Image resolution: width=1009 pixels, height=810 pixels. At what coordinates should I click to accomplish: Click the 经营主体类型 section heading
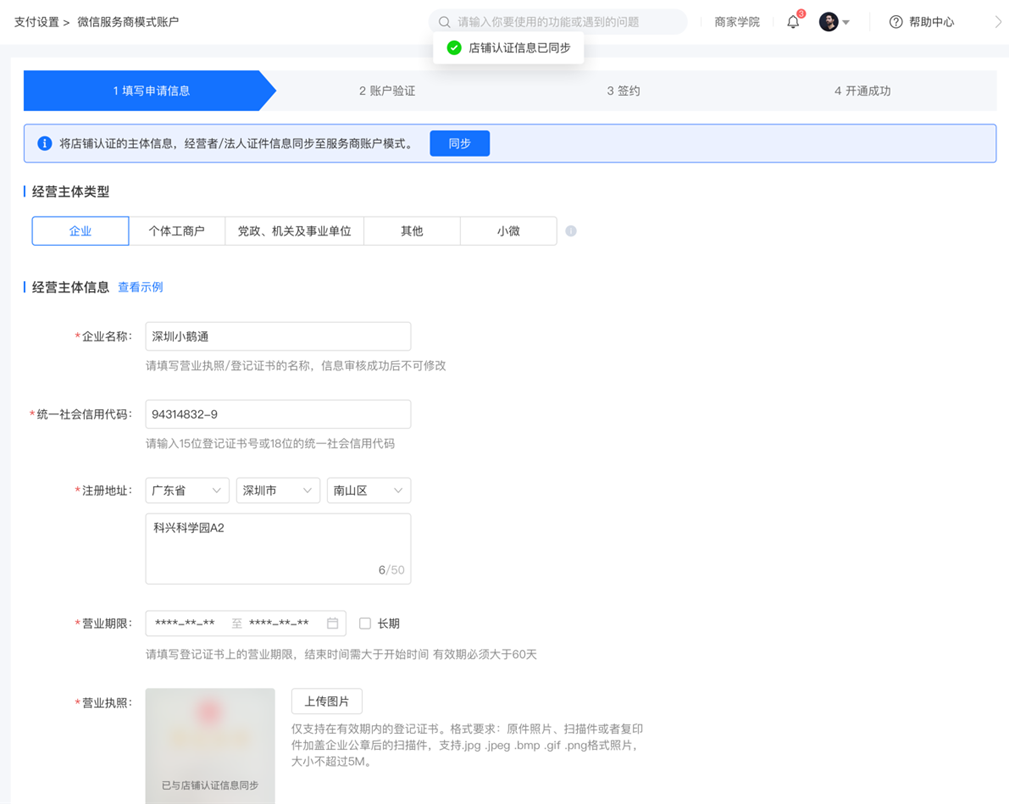point(71,192)
